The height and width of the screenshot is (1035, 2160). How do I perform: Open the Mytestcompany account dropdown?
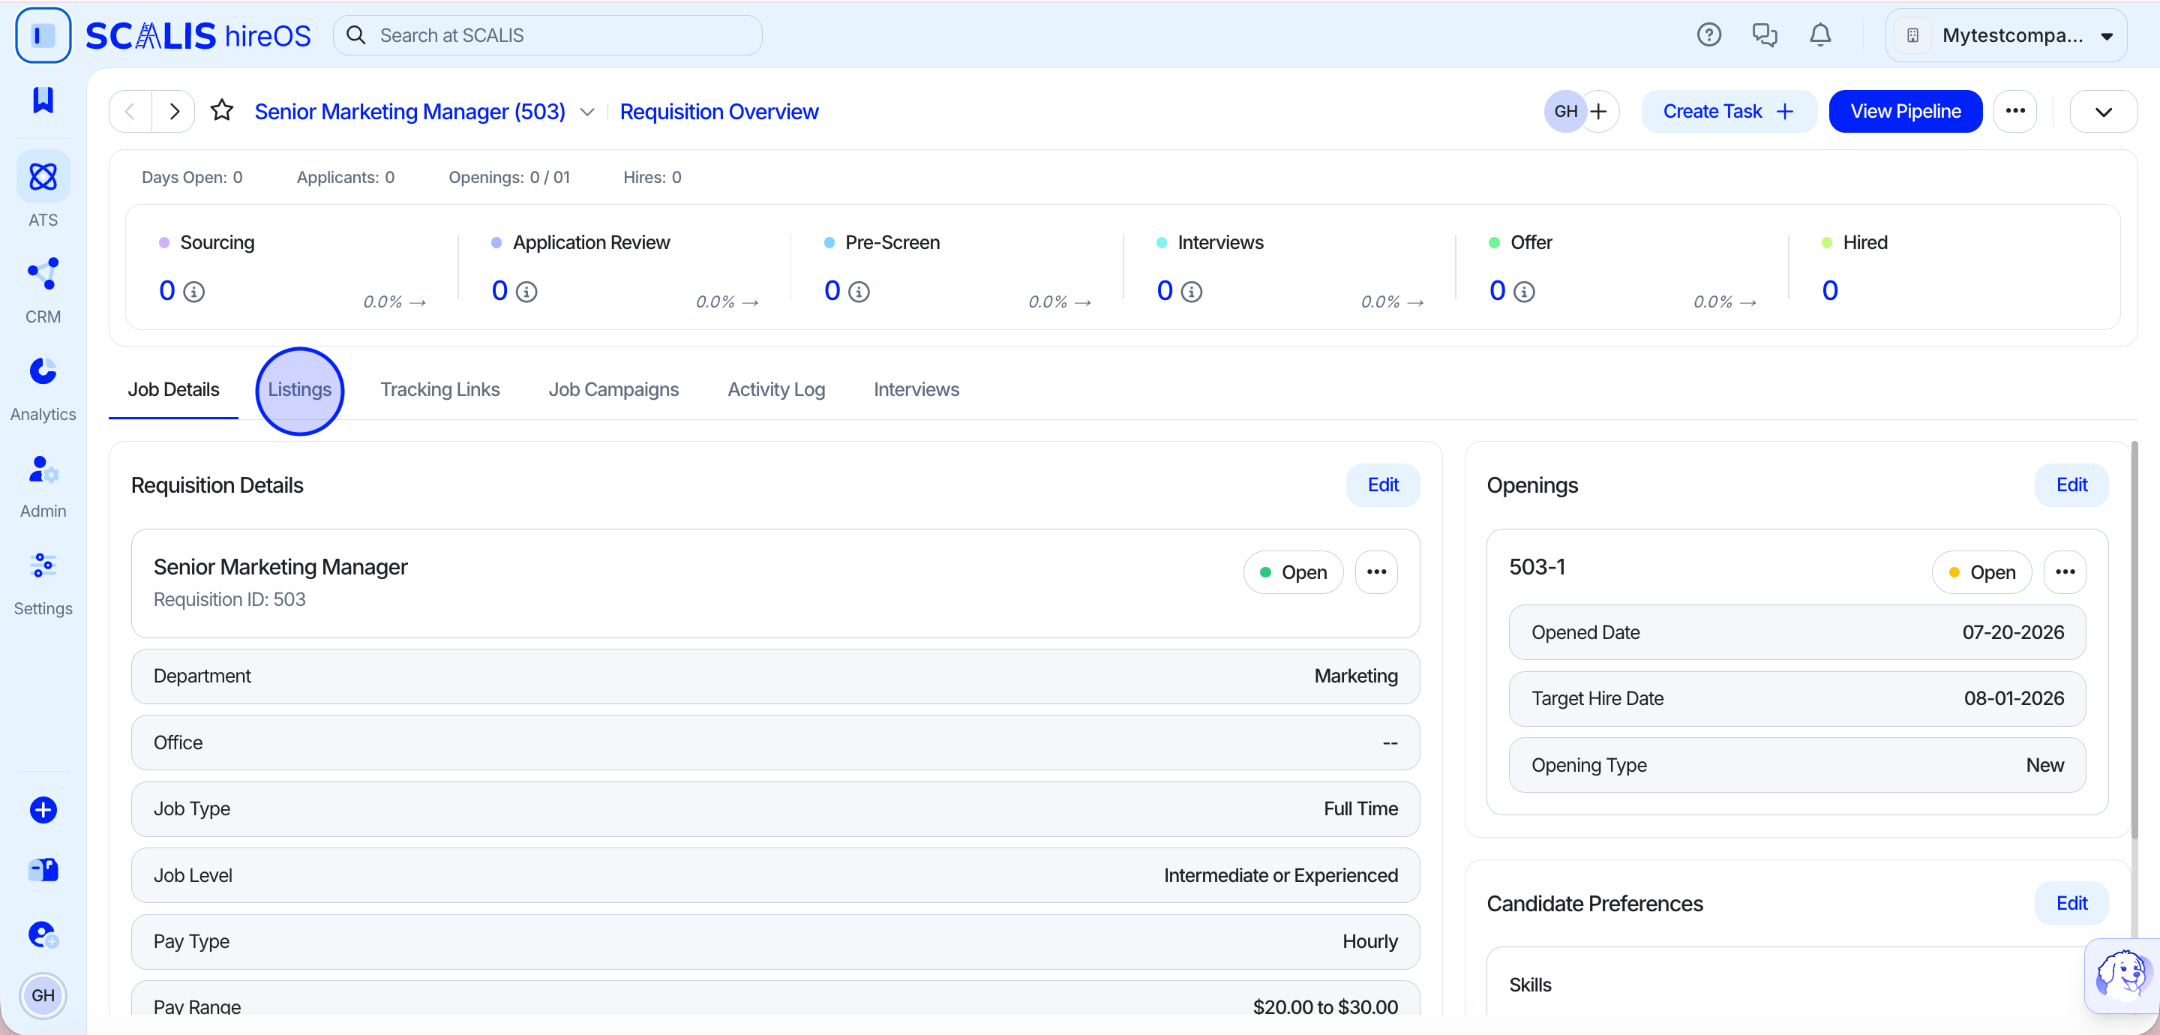[2007, 35]
